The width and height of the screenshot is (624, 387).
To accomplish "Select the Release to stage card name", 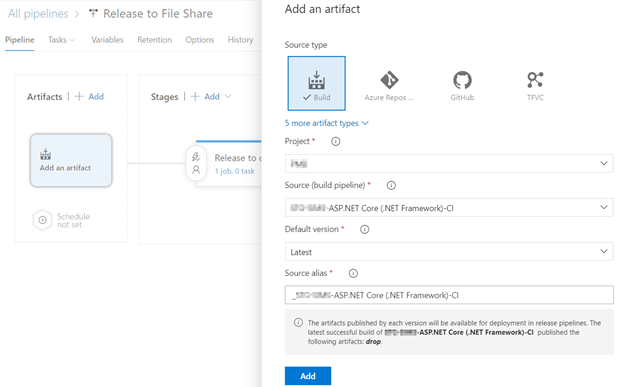I will [238, 158].
